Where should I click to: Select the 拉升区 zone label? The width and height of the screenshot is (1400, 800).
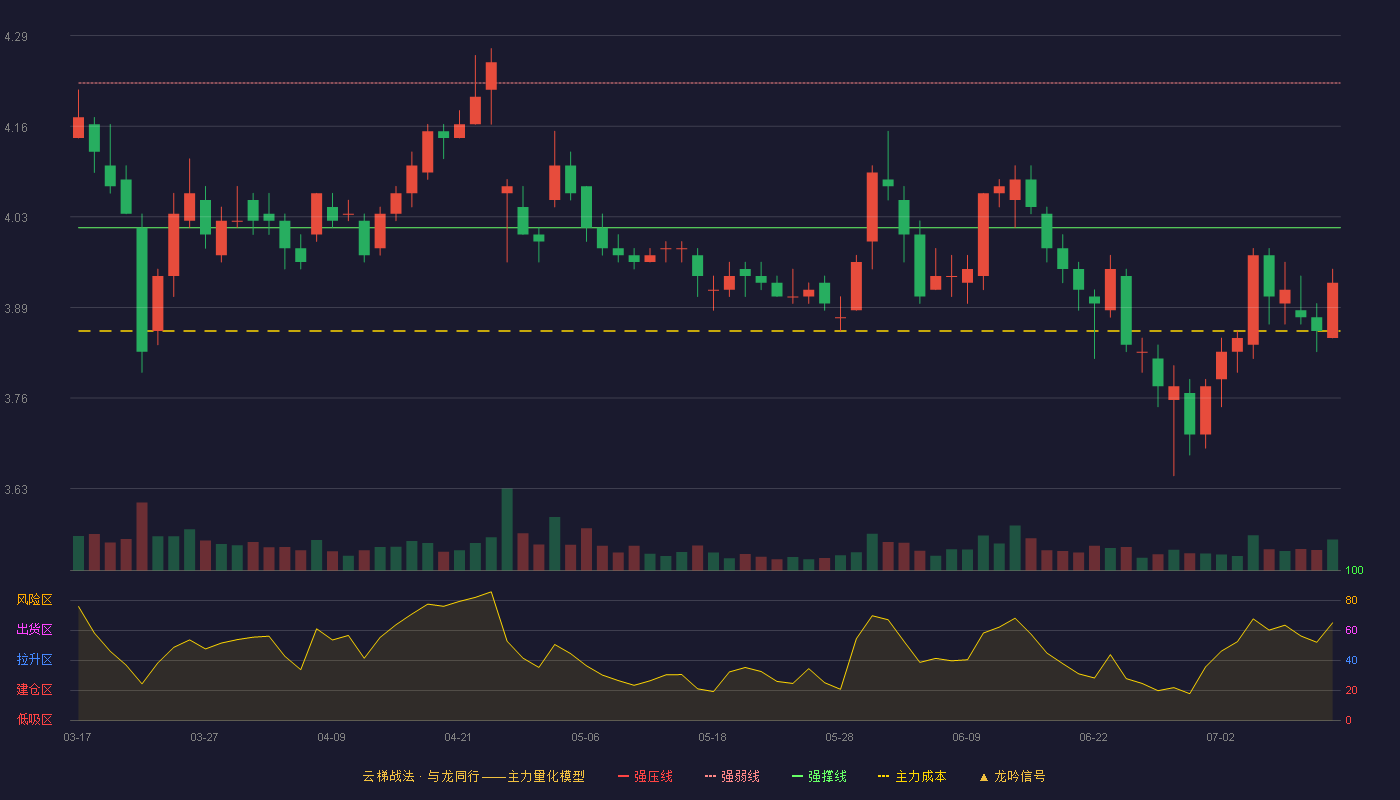click(34, 660)
